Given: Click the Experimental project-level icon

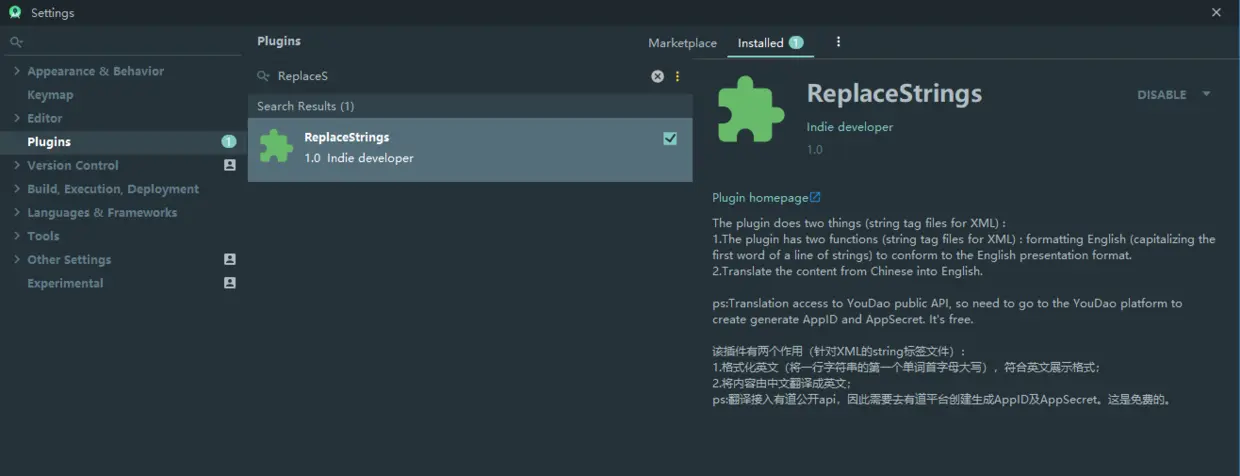Looking at the screenshot, I should 230,283.
